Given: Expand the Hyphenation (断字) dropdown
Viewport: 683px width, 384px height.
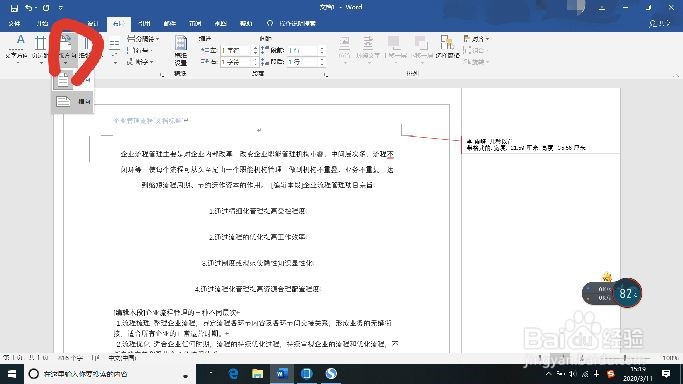Looking at the screenshot, I should [139, 62].
